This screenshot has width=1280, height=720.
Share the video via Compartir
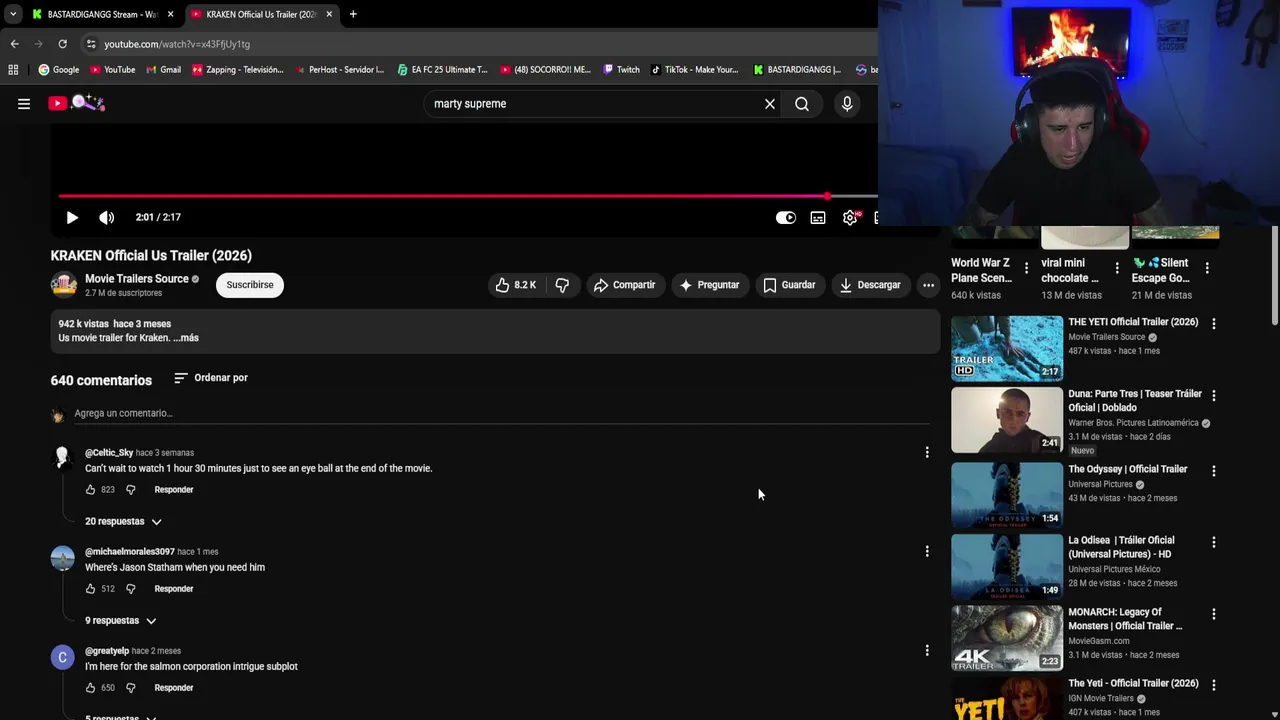pyautogui.click(x=624, y=285)
